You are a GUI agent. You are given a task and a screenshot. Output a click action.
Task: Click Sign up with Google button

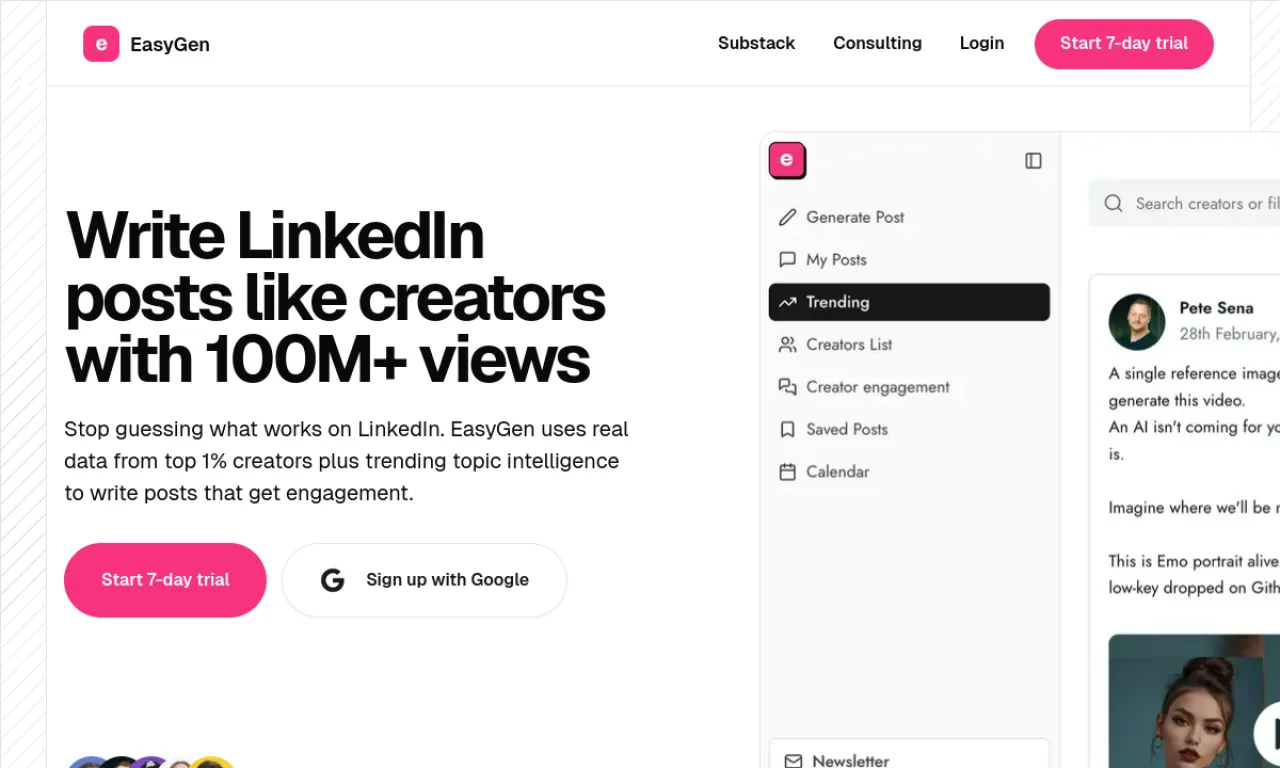tap(424, 580)
